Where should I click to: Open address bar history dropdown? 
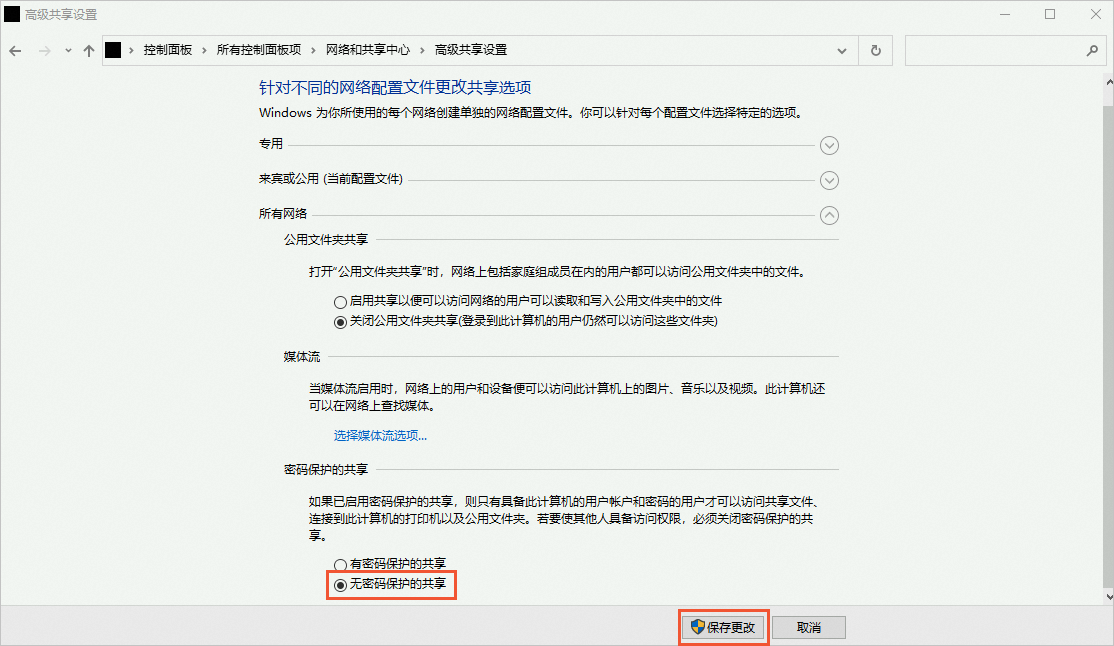click(842, 50)
